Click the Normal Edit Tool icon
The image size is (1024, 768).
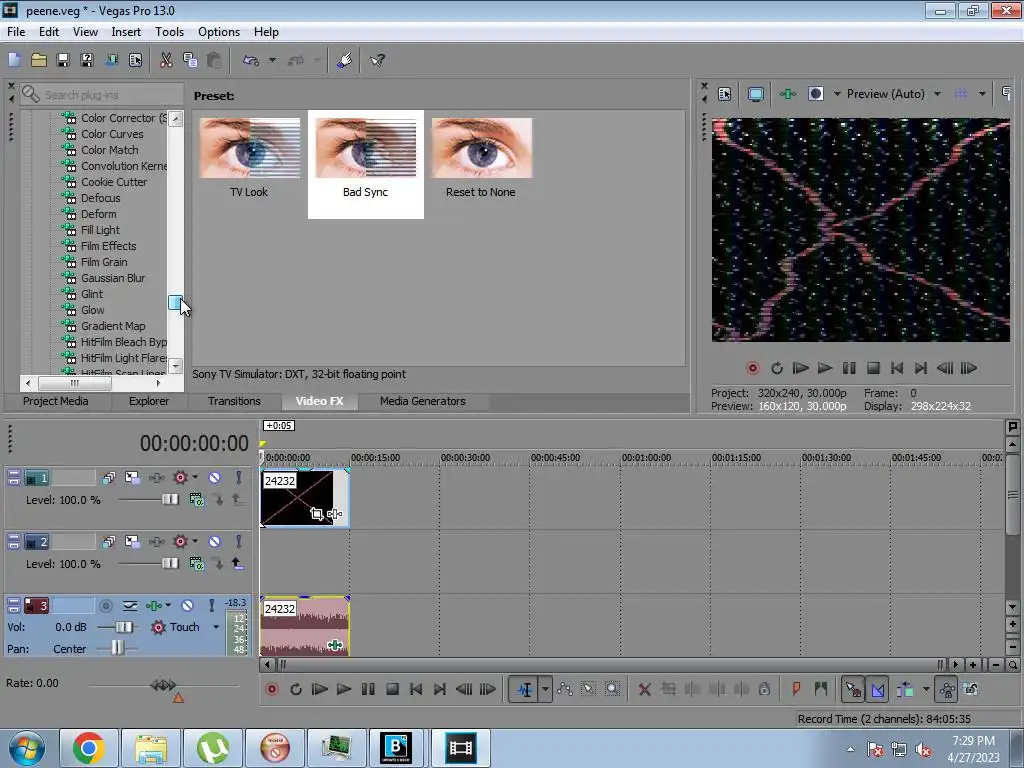(524, 689)
